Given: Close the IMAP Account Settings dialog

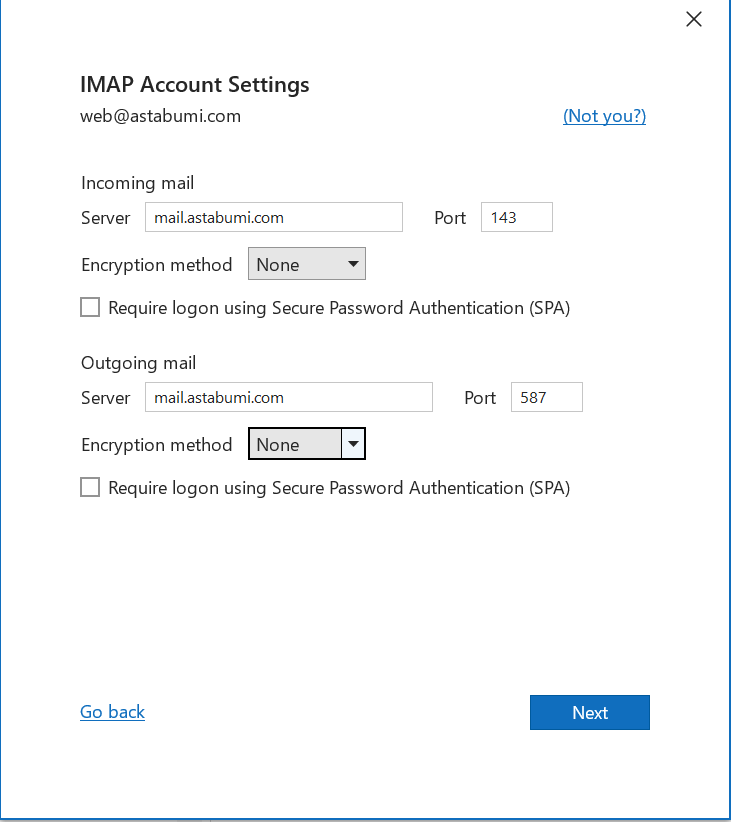Looking at the screenshot, I should click(x=694, y=19).
